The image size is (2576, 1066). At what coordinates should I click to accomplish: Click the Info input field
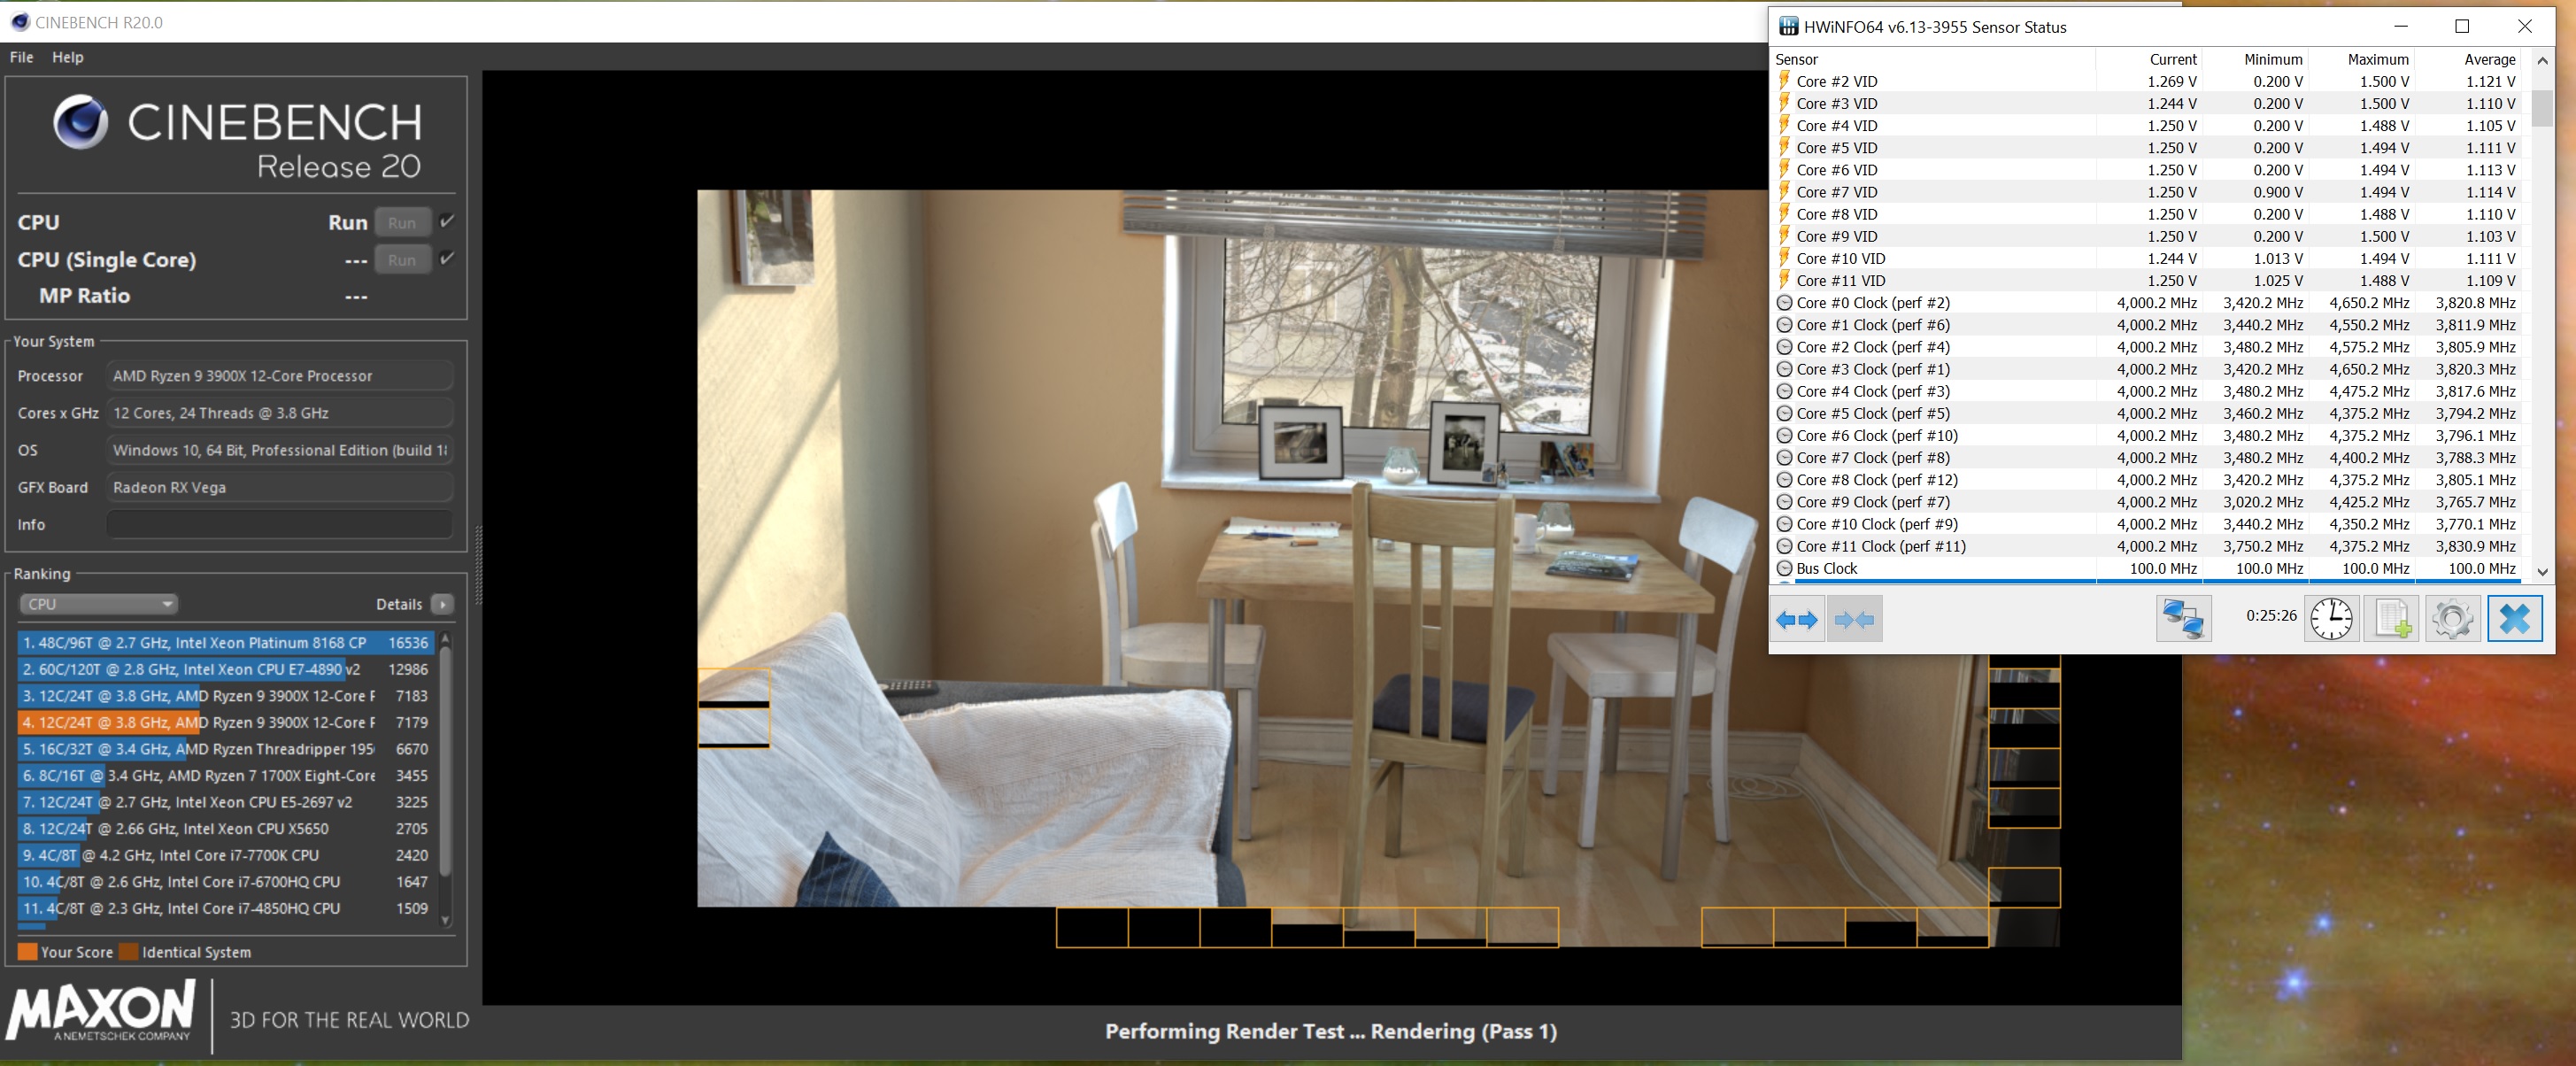(280, 524)
